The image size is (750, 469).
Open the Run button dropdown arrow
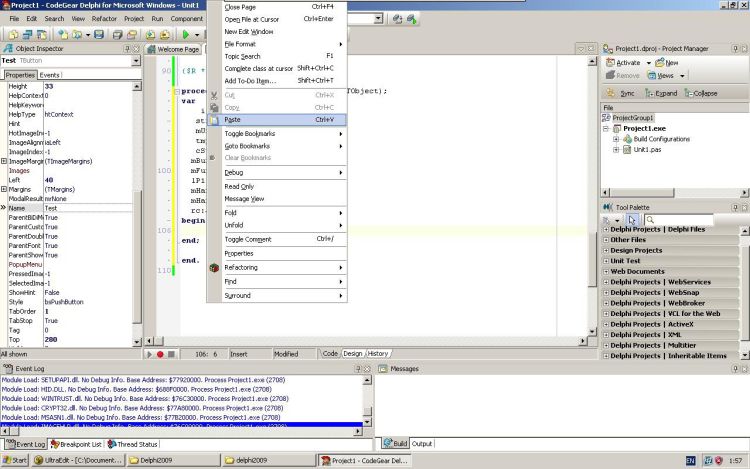click(x=197, y=35)
